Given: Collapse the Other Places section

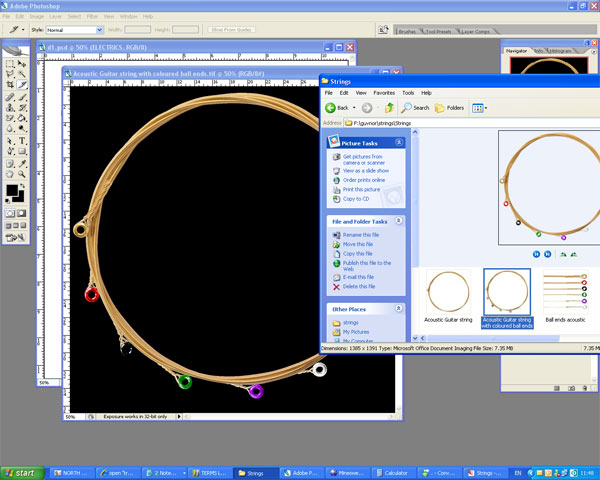Looking at the screenshot, I should point(399,309).
